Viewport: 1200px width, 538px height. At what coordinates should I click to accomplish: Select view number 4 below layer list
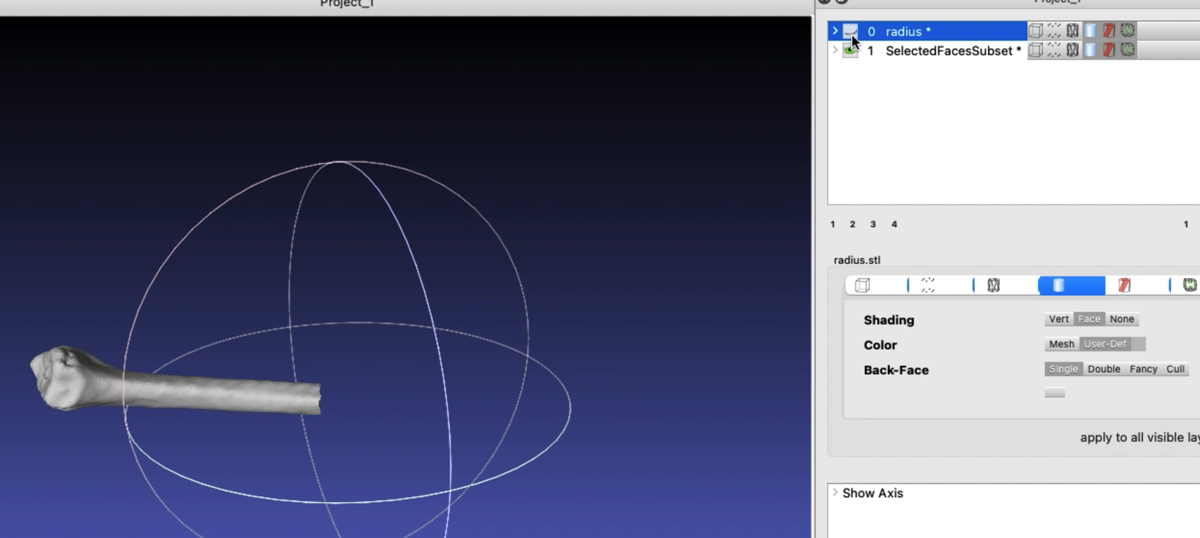[894, 224]
